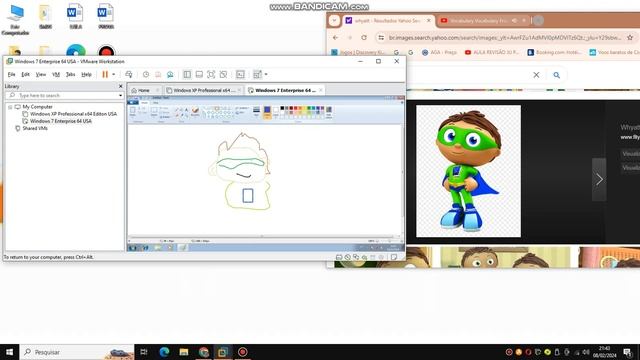Switch to the YouTube tab in Chrome
This screenshot has width=640, height=360.
(478, 20)
